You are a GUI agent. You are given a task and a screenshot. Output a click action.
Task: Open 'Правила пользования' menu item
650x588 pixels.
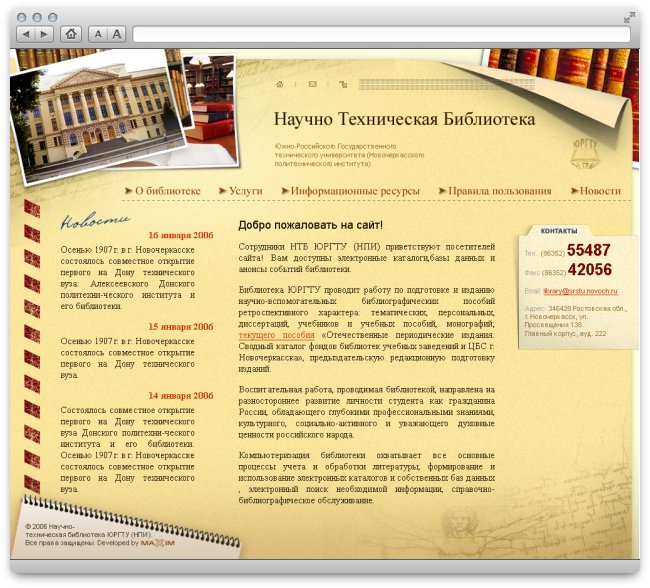click(x=500, y=191)
